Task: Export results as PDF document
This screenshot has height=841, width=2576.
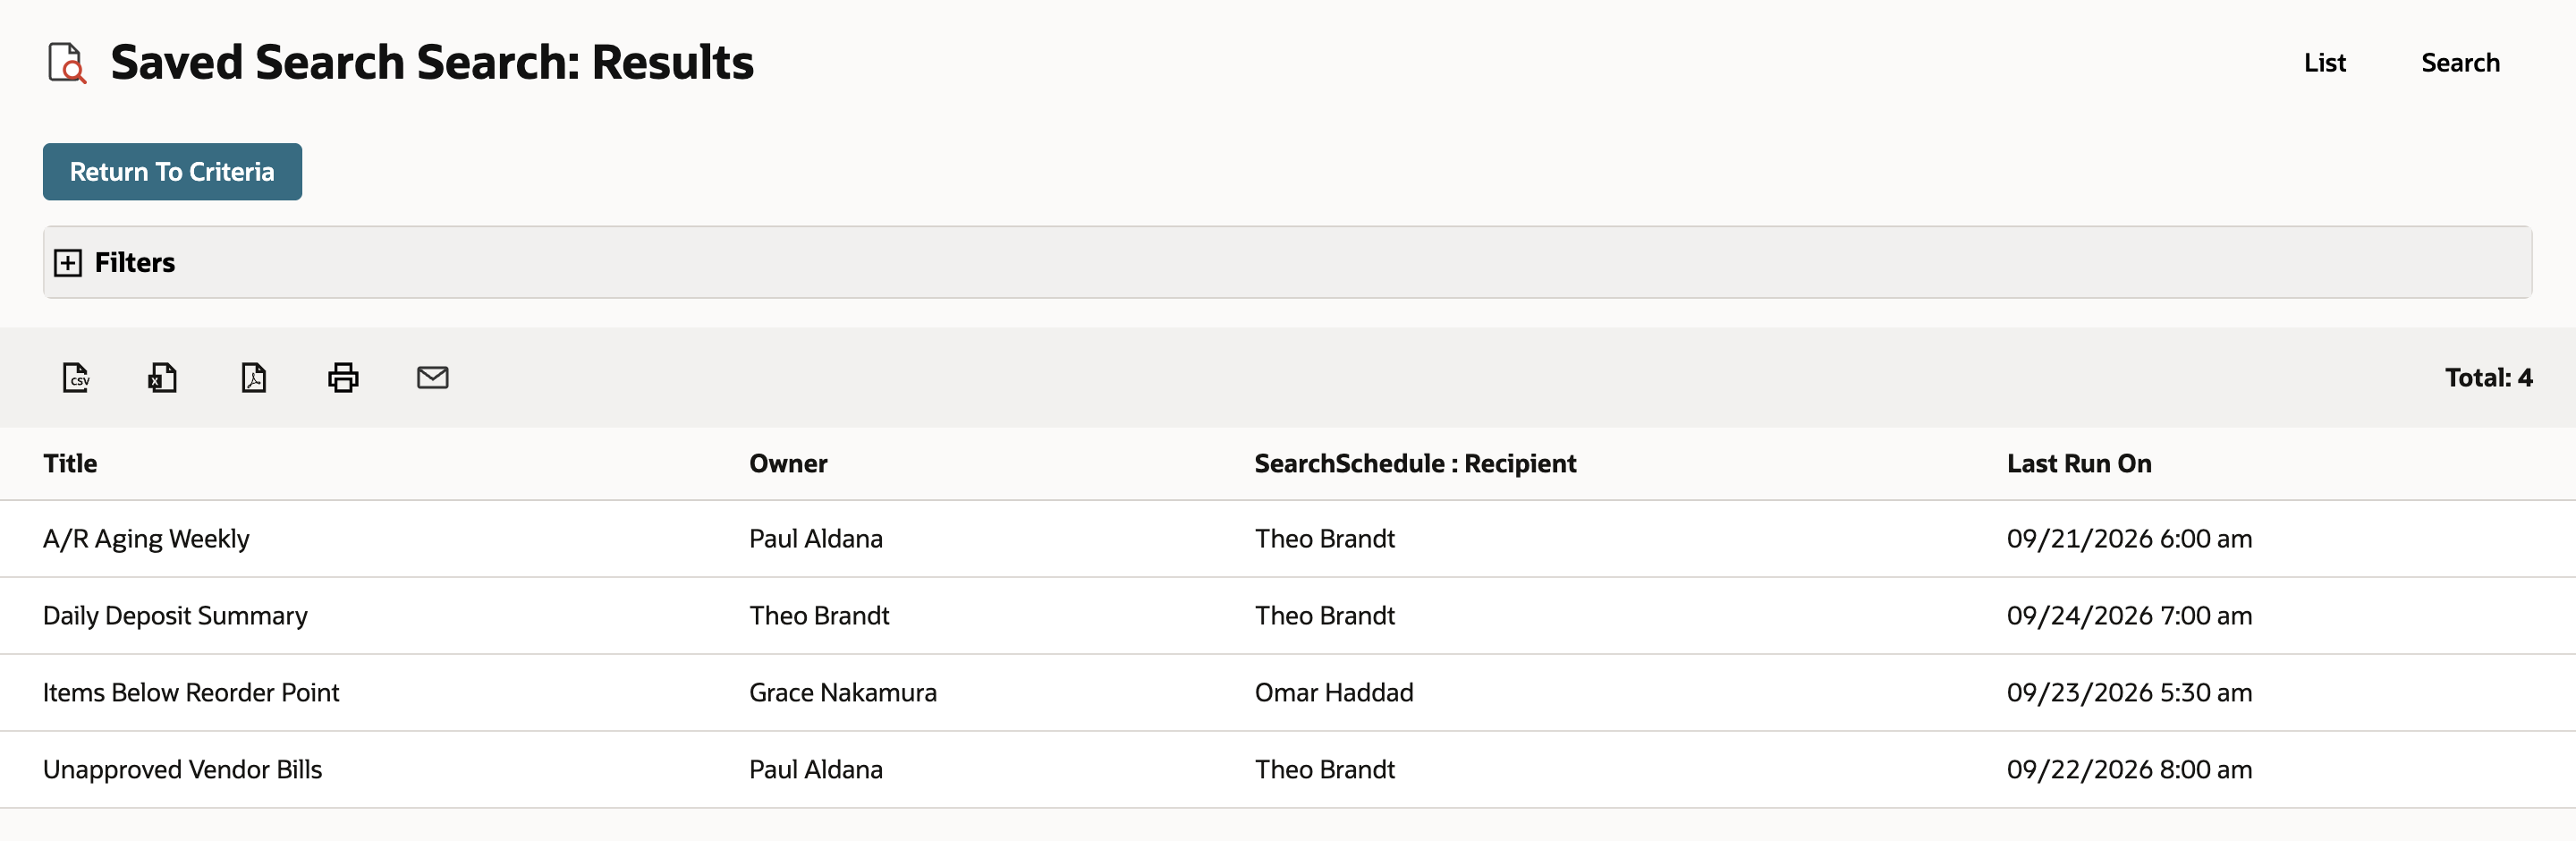Action: pos(254,377)
